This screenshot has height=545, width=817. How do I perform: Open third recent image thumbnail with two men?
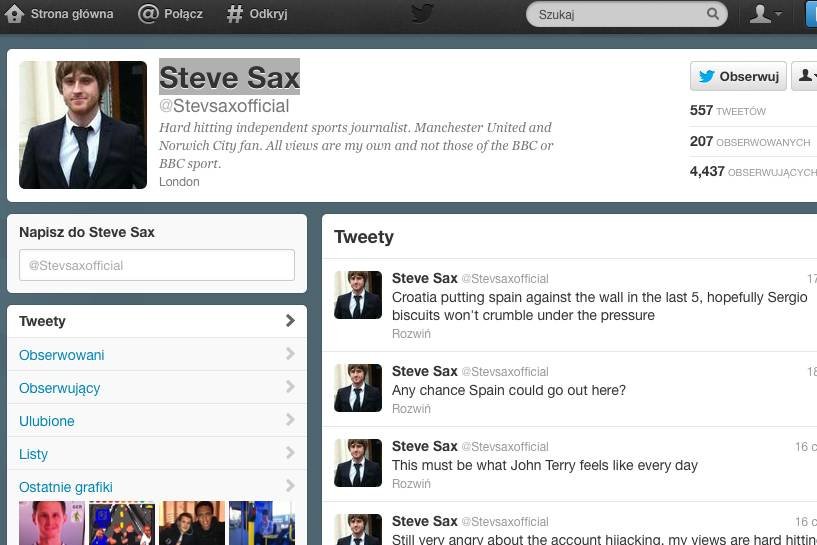(x=192, y=523)
